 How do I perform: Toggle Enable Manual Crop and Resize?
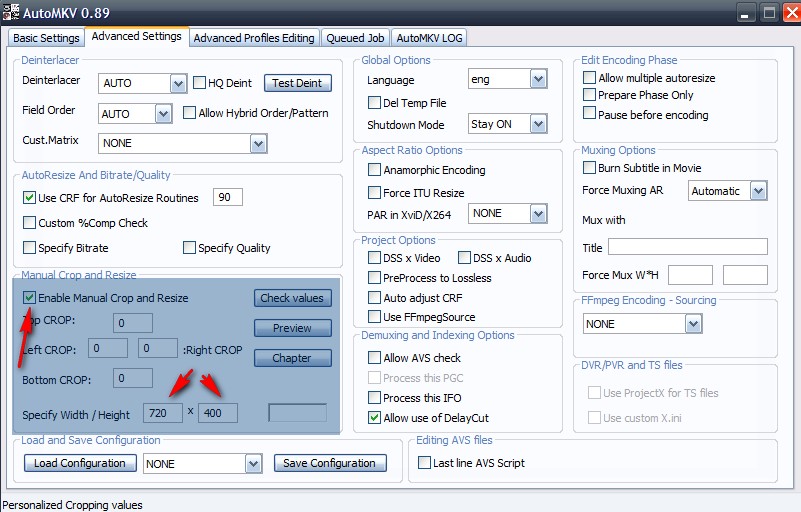(29, 297)
